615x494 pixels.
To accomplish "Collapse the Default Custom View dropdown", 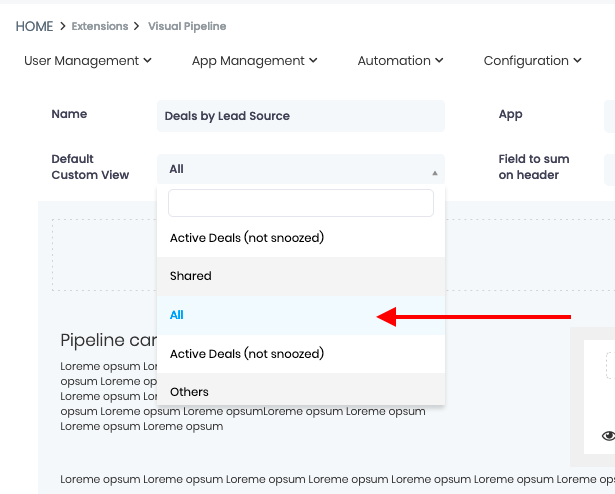I will tap(301, 169).
